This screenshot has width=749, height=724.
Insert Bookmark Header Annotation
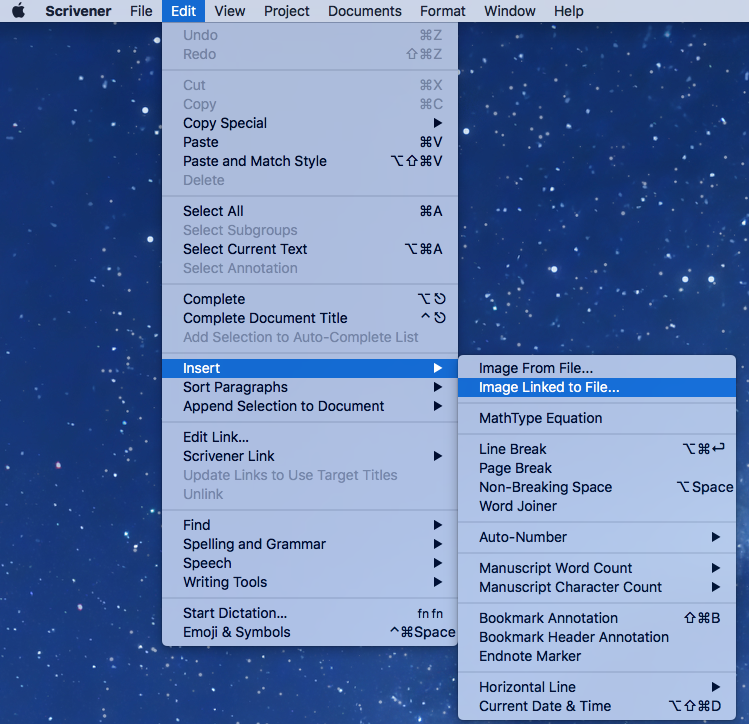597,637
